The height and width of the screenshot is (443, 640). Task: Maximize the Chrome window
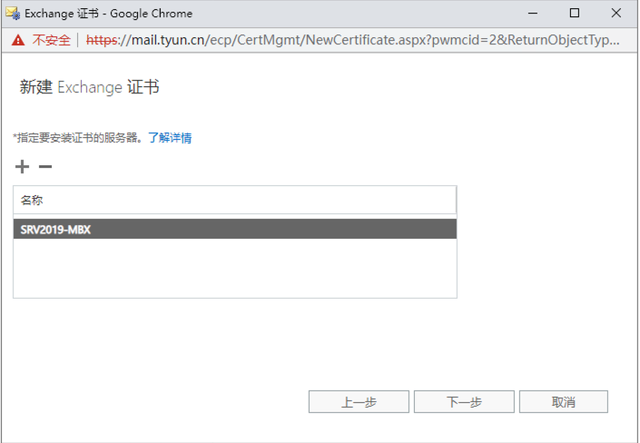(574, 13)
